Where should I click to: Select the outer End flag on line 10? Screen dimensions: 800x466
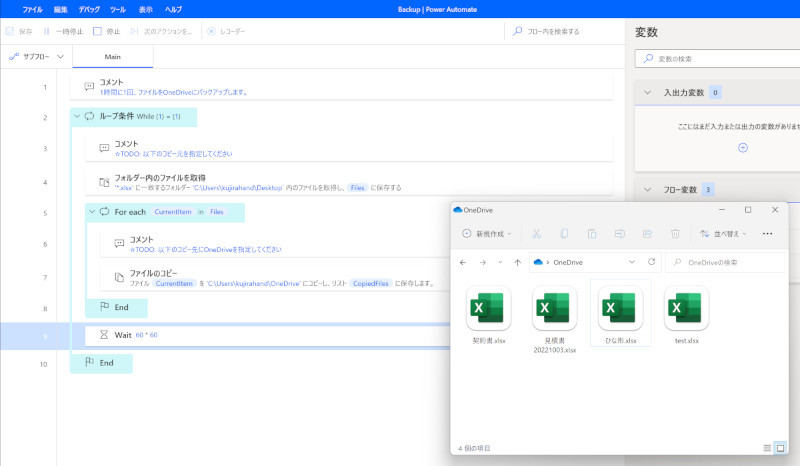pyautogui.click(x=89, y=362)
